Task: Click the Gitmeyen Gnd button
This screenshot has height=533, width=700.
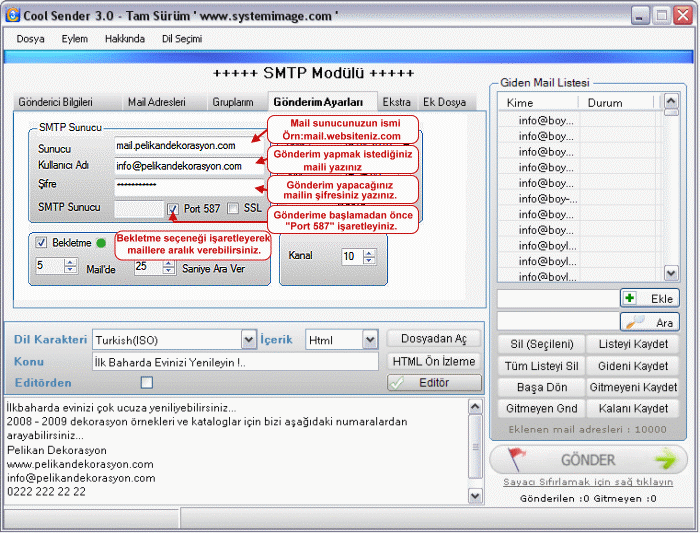Action: tap(542, 408)
